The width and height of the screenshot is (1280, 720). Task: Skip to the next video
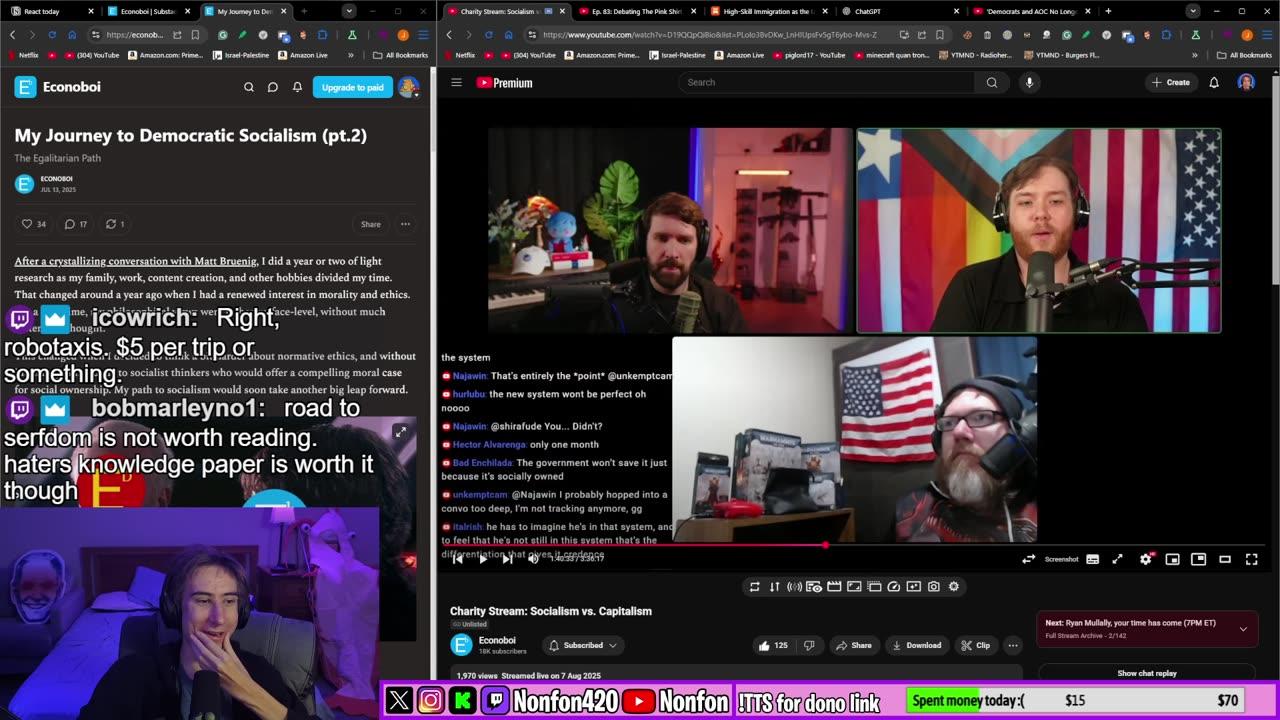coord(507,559)
